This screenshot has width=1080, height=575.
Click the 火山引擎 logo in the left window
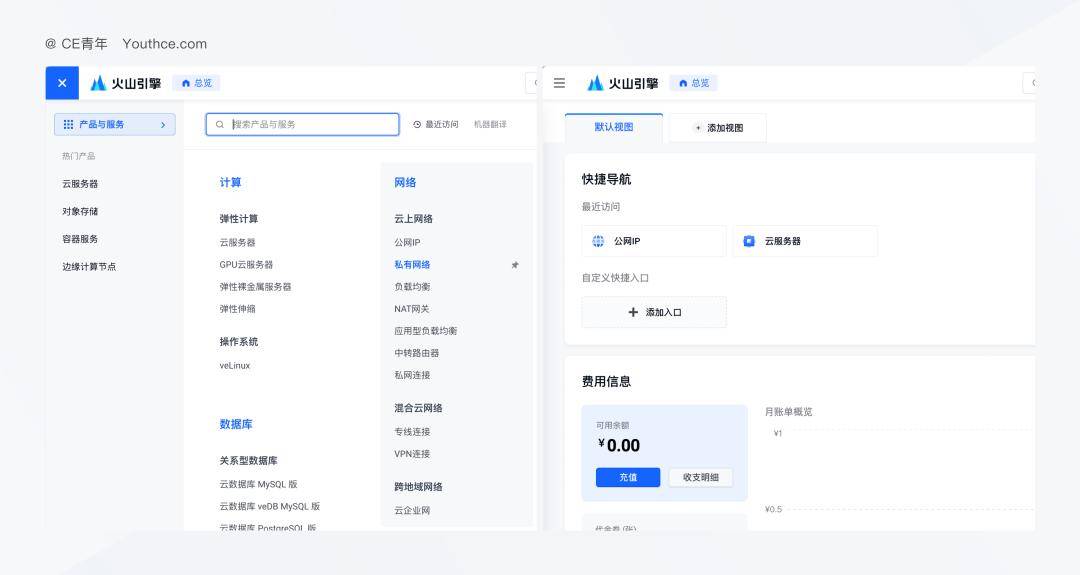126,83
